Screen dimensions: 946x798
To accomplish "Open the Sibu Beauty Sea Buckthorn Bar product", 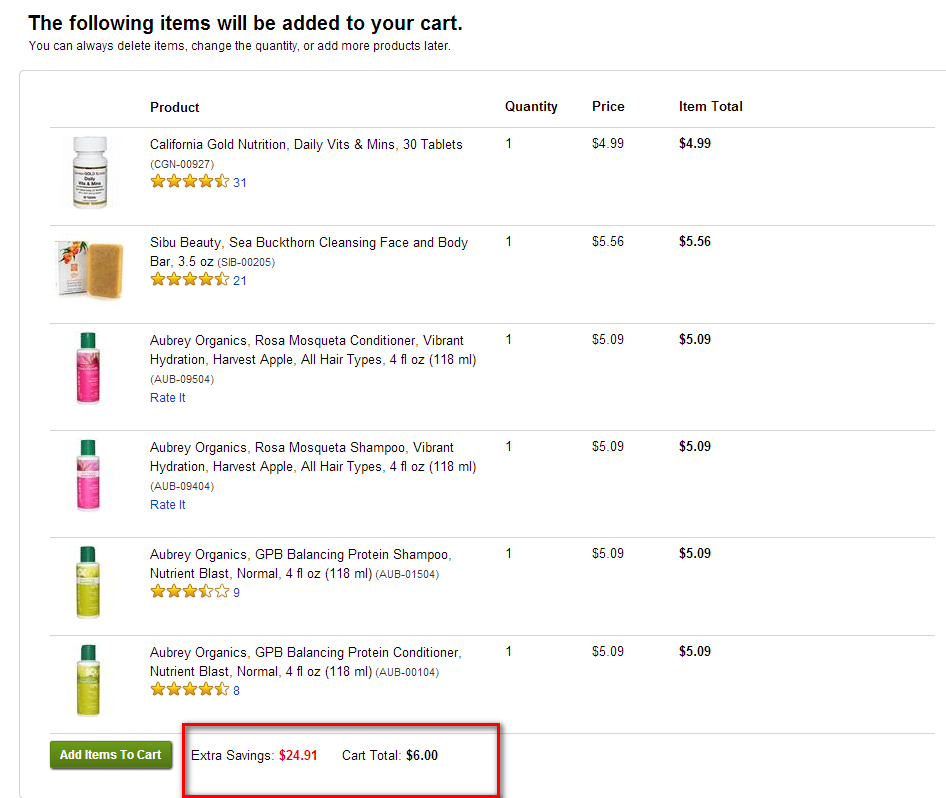I will coord(309,252).
